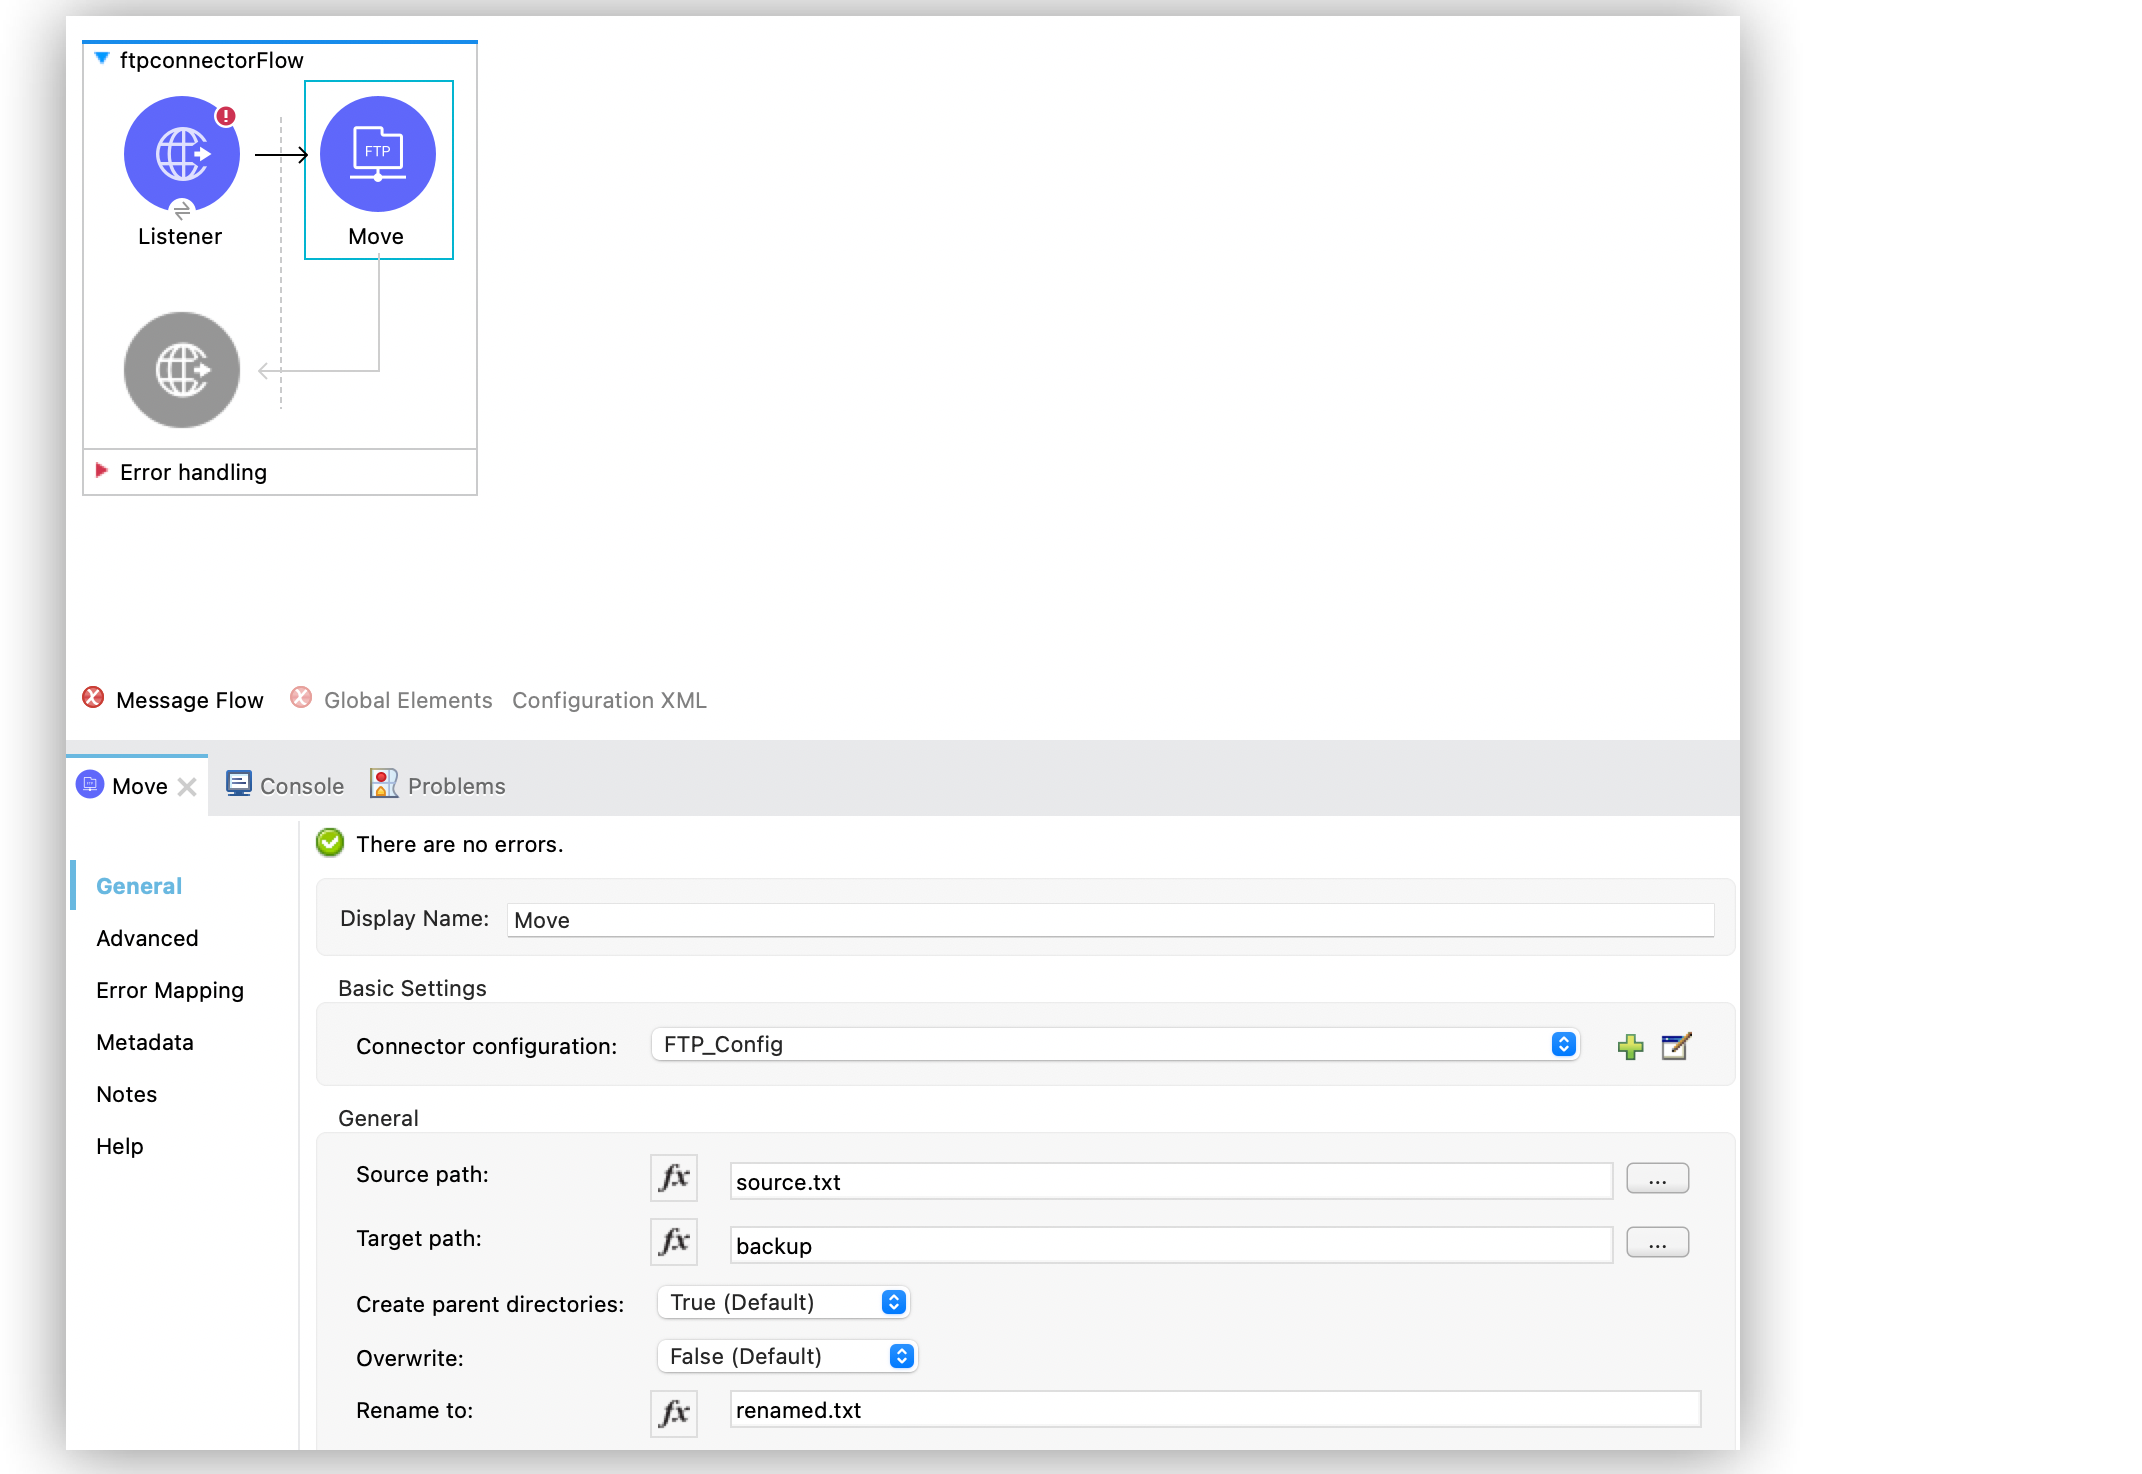Open the Overwrite dropdown

[x=787, y=1356]
